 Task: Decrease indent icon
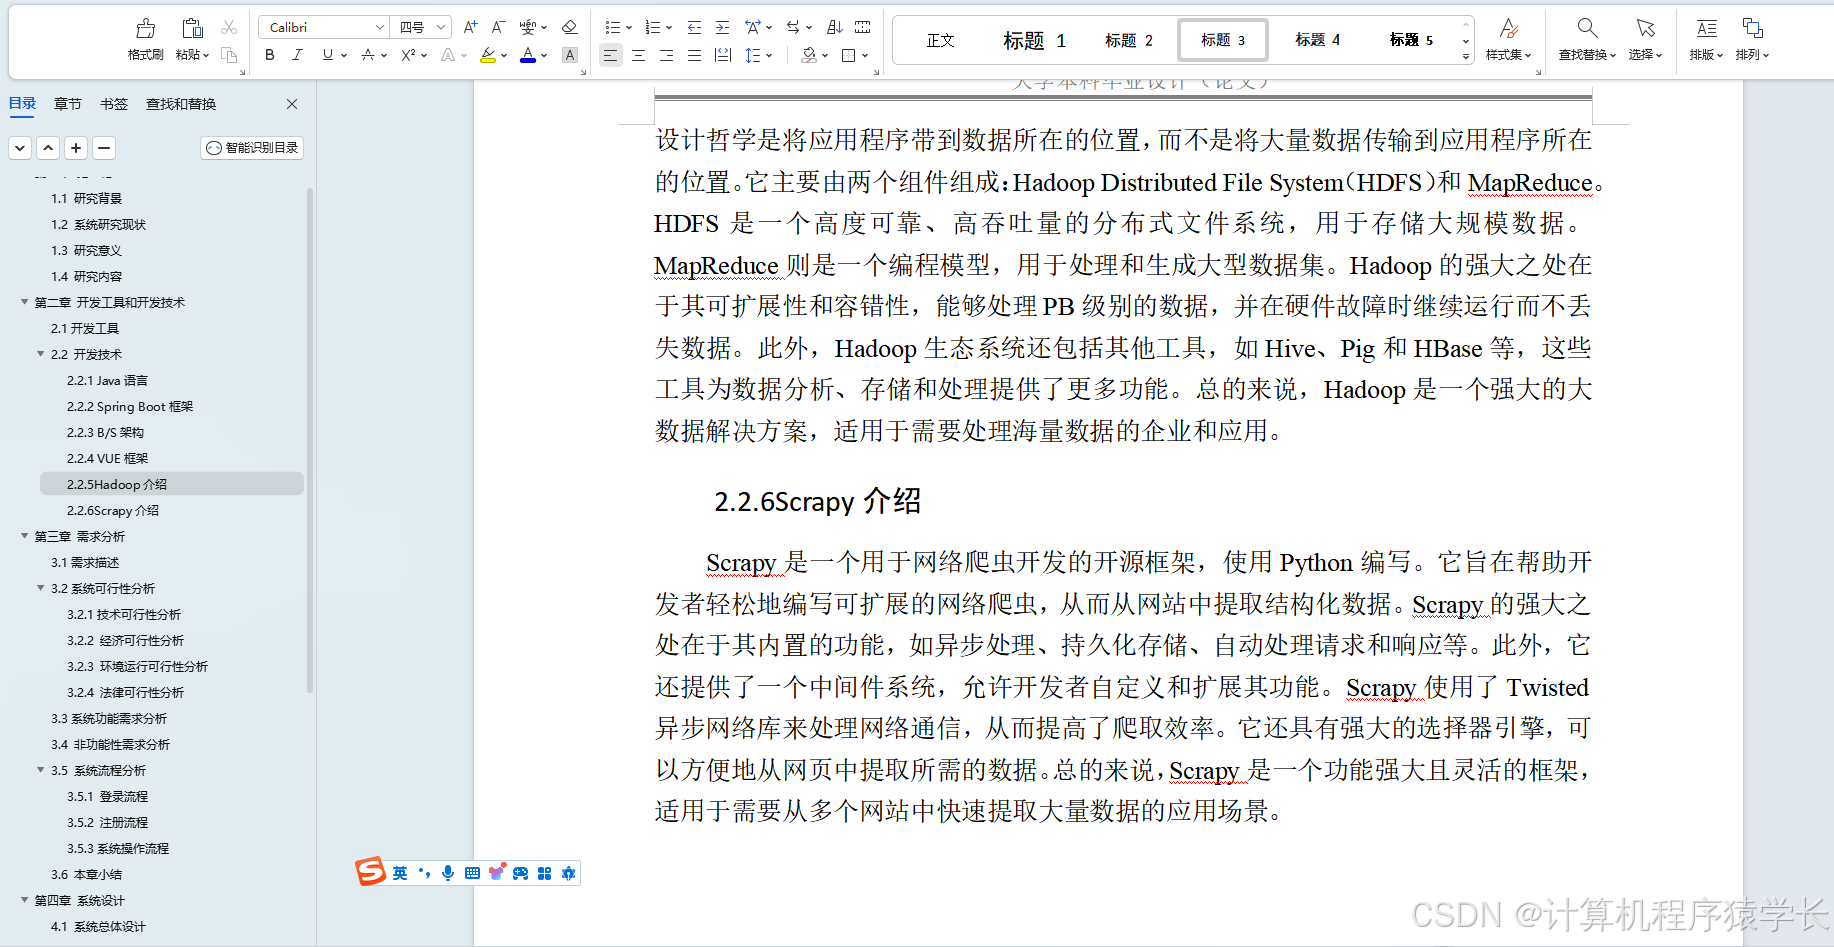tap(694, 27)
